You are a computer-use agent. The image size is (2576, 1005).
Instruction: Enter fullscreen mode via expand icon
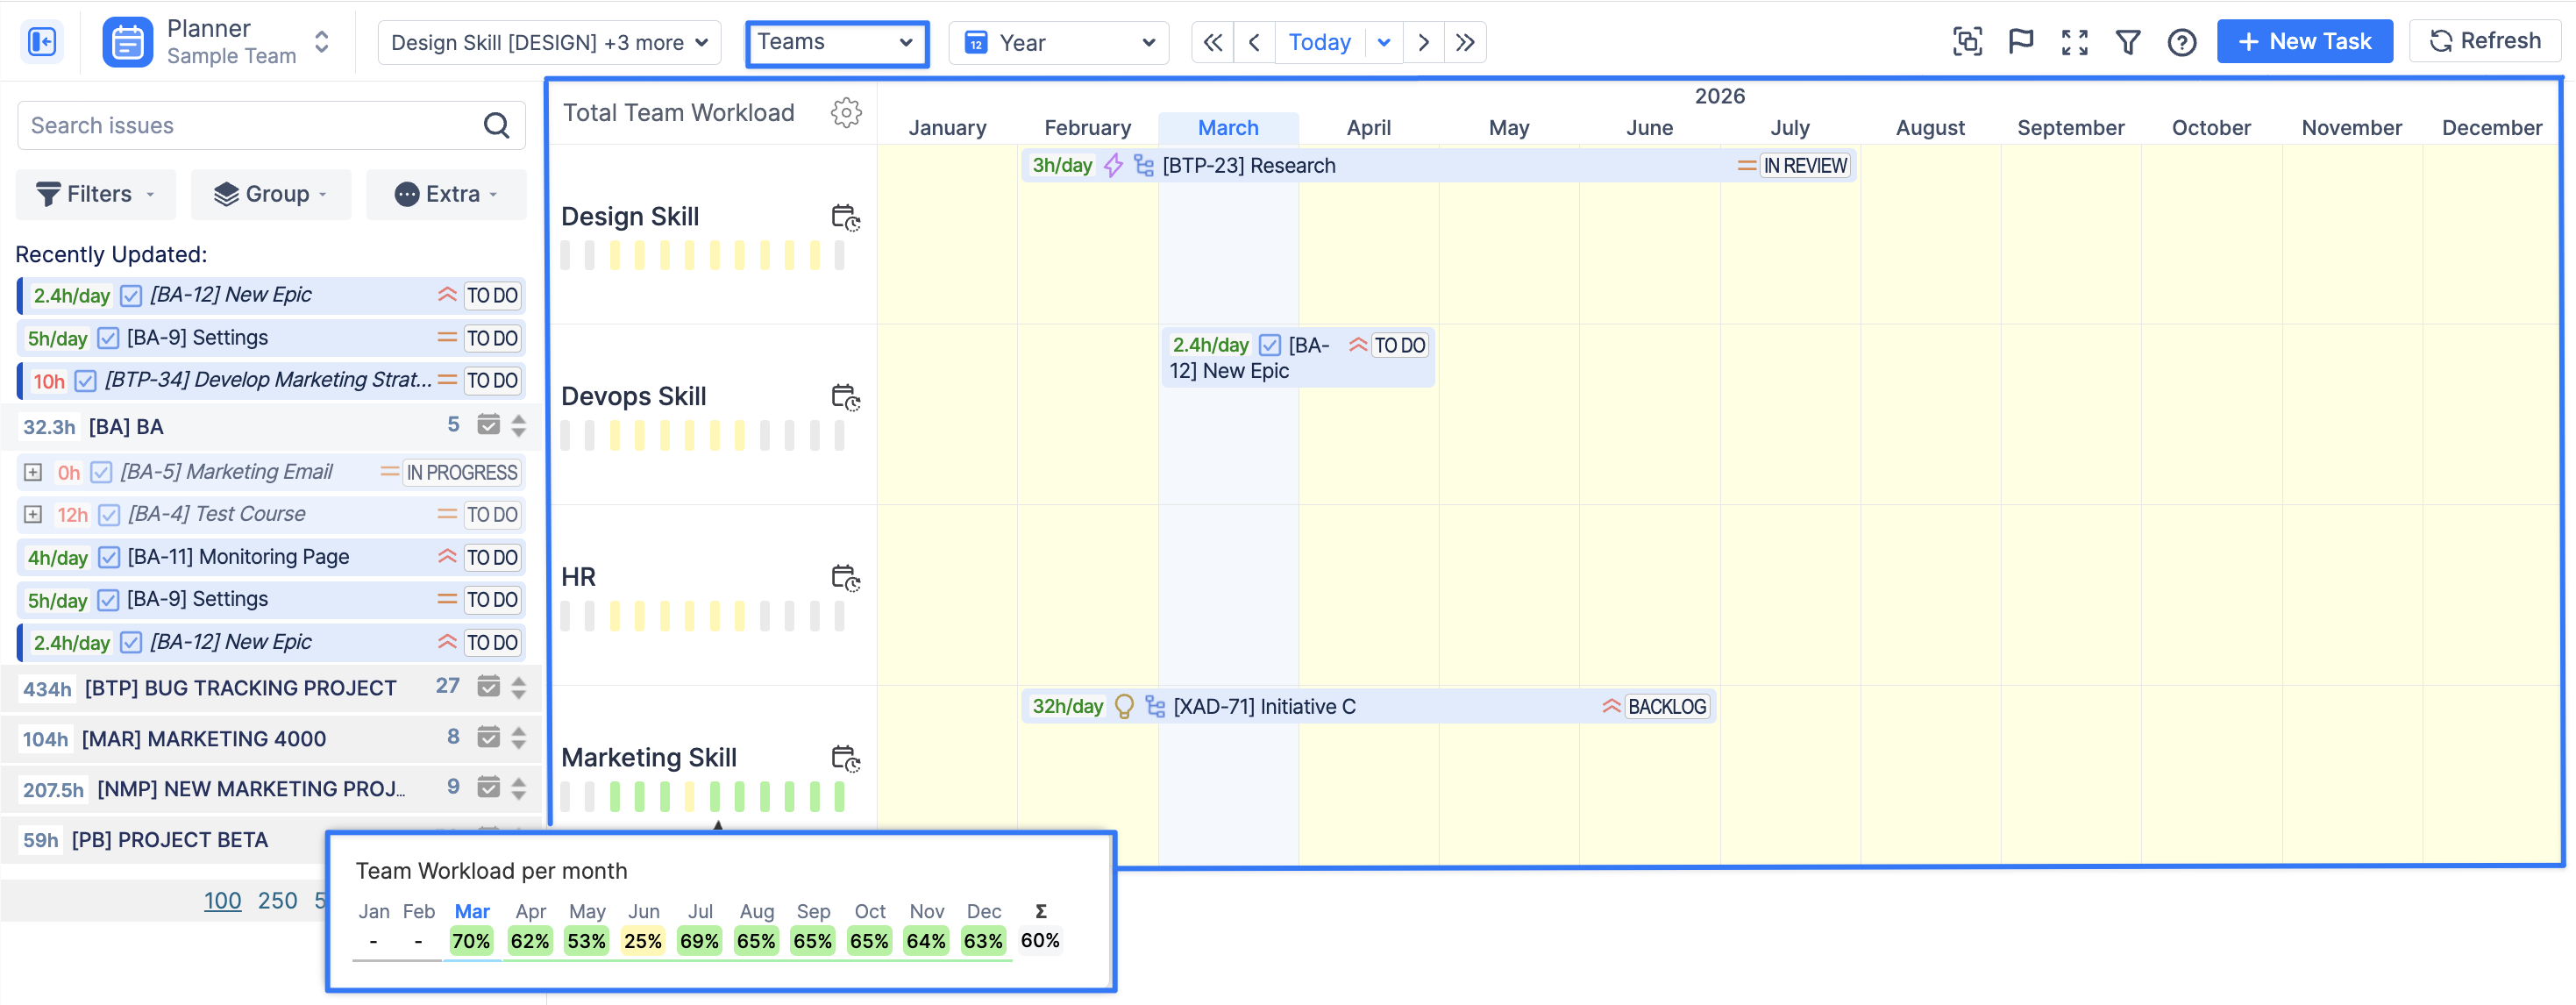(2075, 42)
